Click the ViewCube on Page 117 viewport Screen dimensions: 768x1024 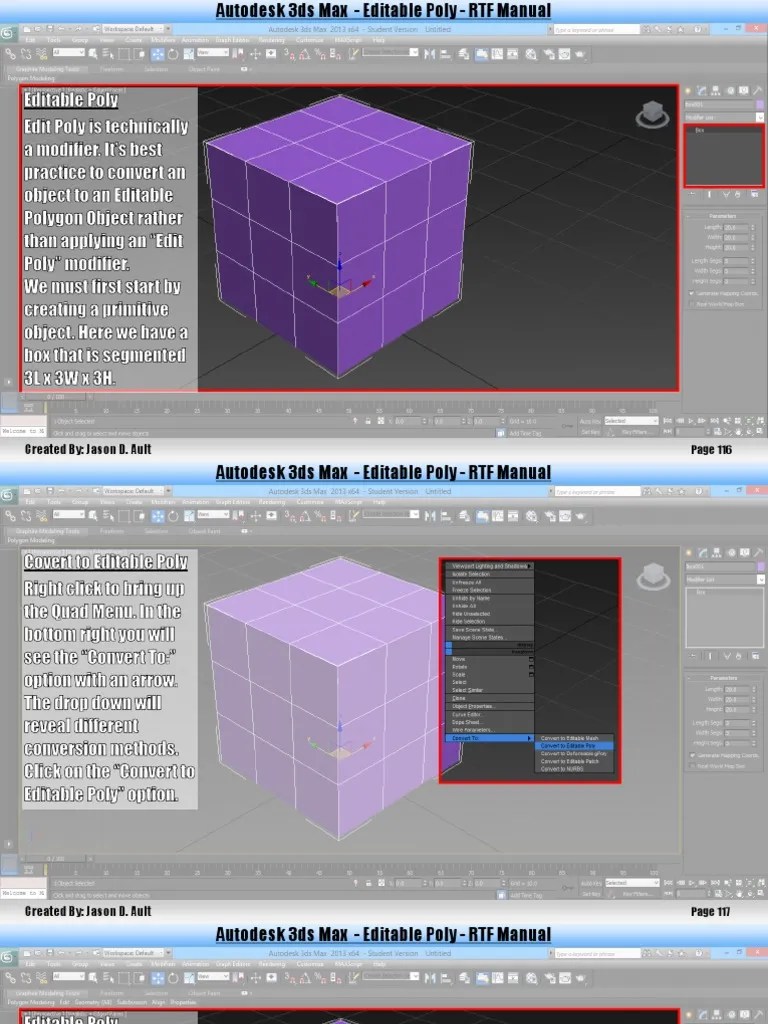pos(652,577)
